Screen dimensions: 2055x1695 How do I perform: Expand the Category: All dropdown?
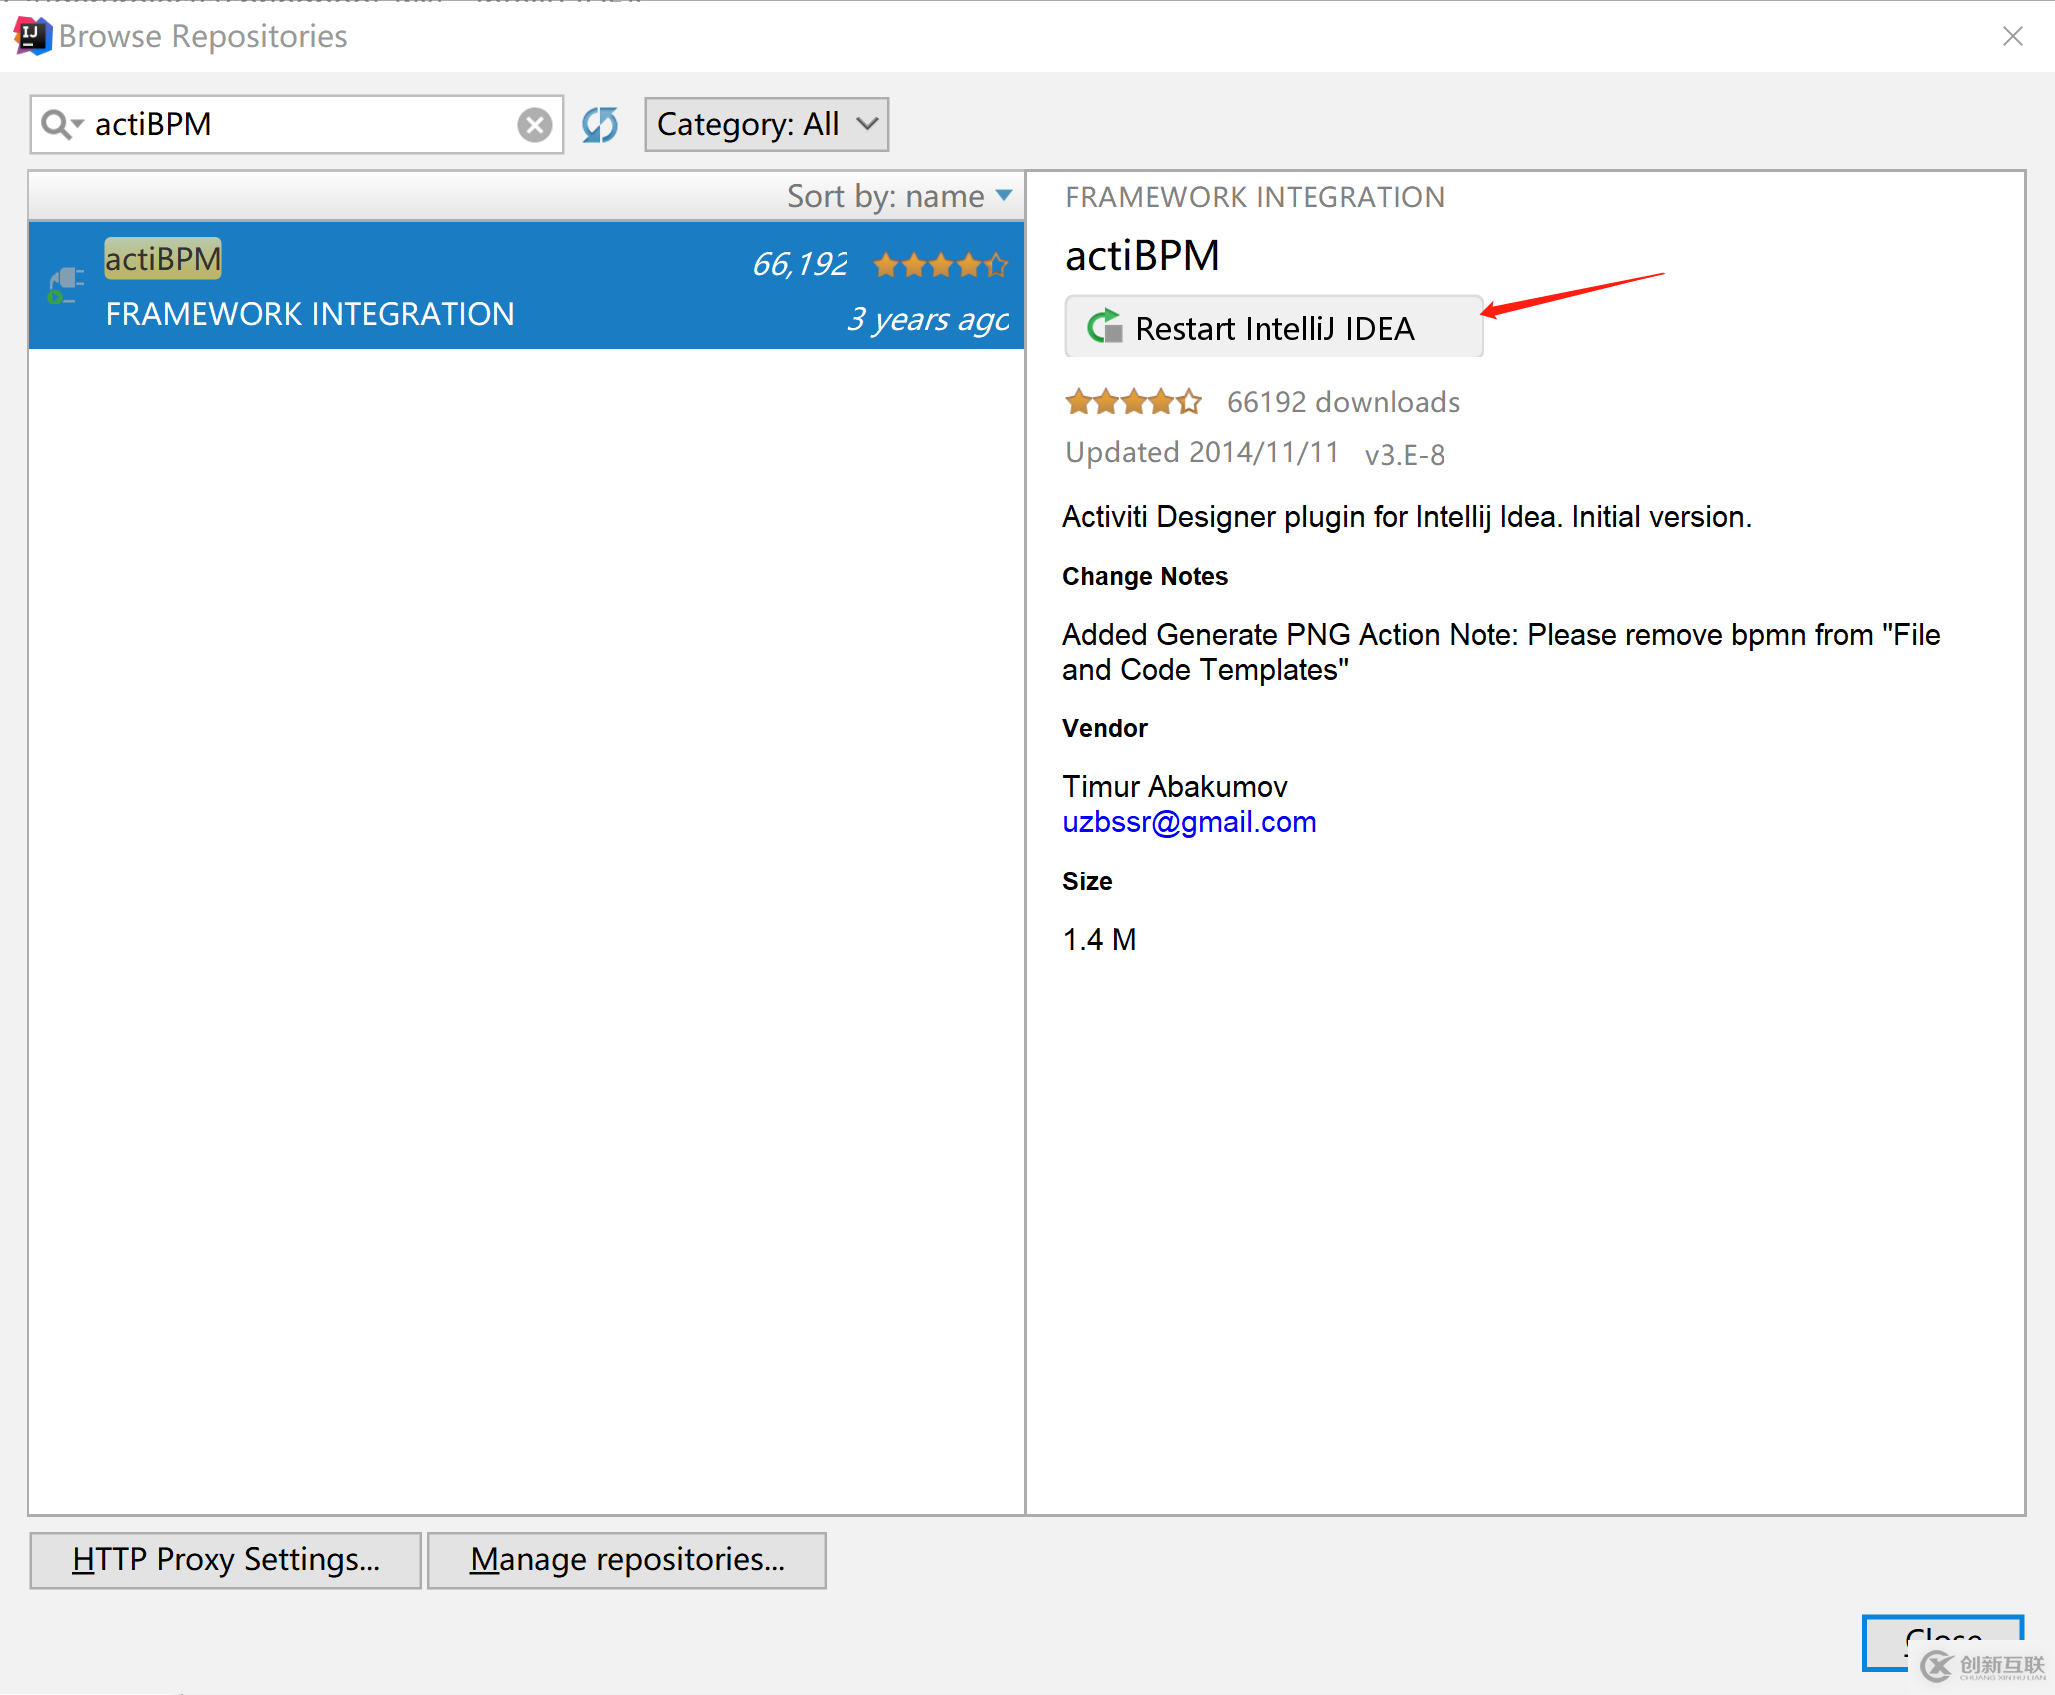pyautogui.click(x=766, y=123)
